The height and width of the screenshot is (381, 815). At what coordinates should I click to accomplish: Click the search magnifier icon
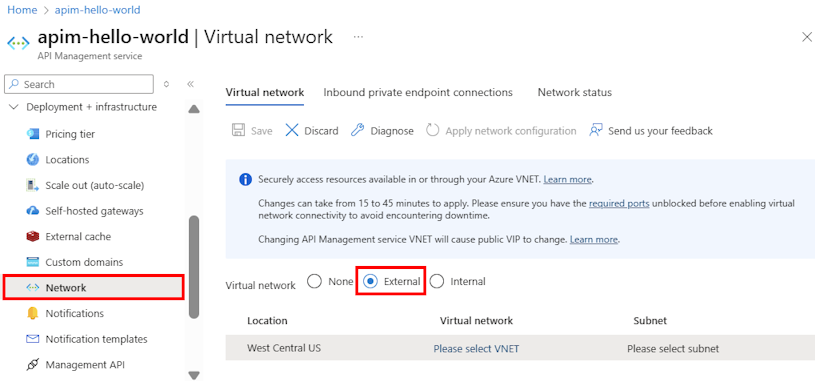(15, 84)
